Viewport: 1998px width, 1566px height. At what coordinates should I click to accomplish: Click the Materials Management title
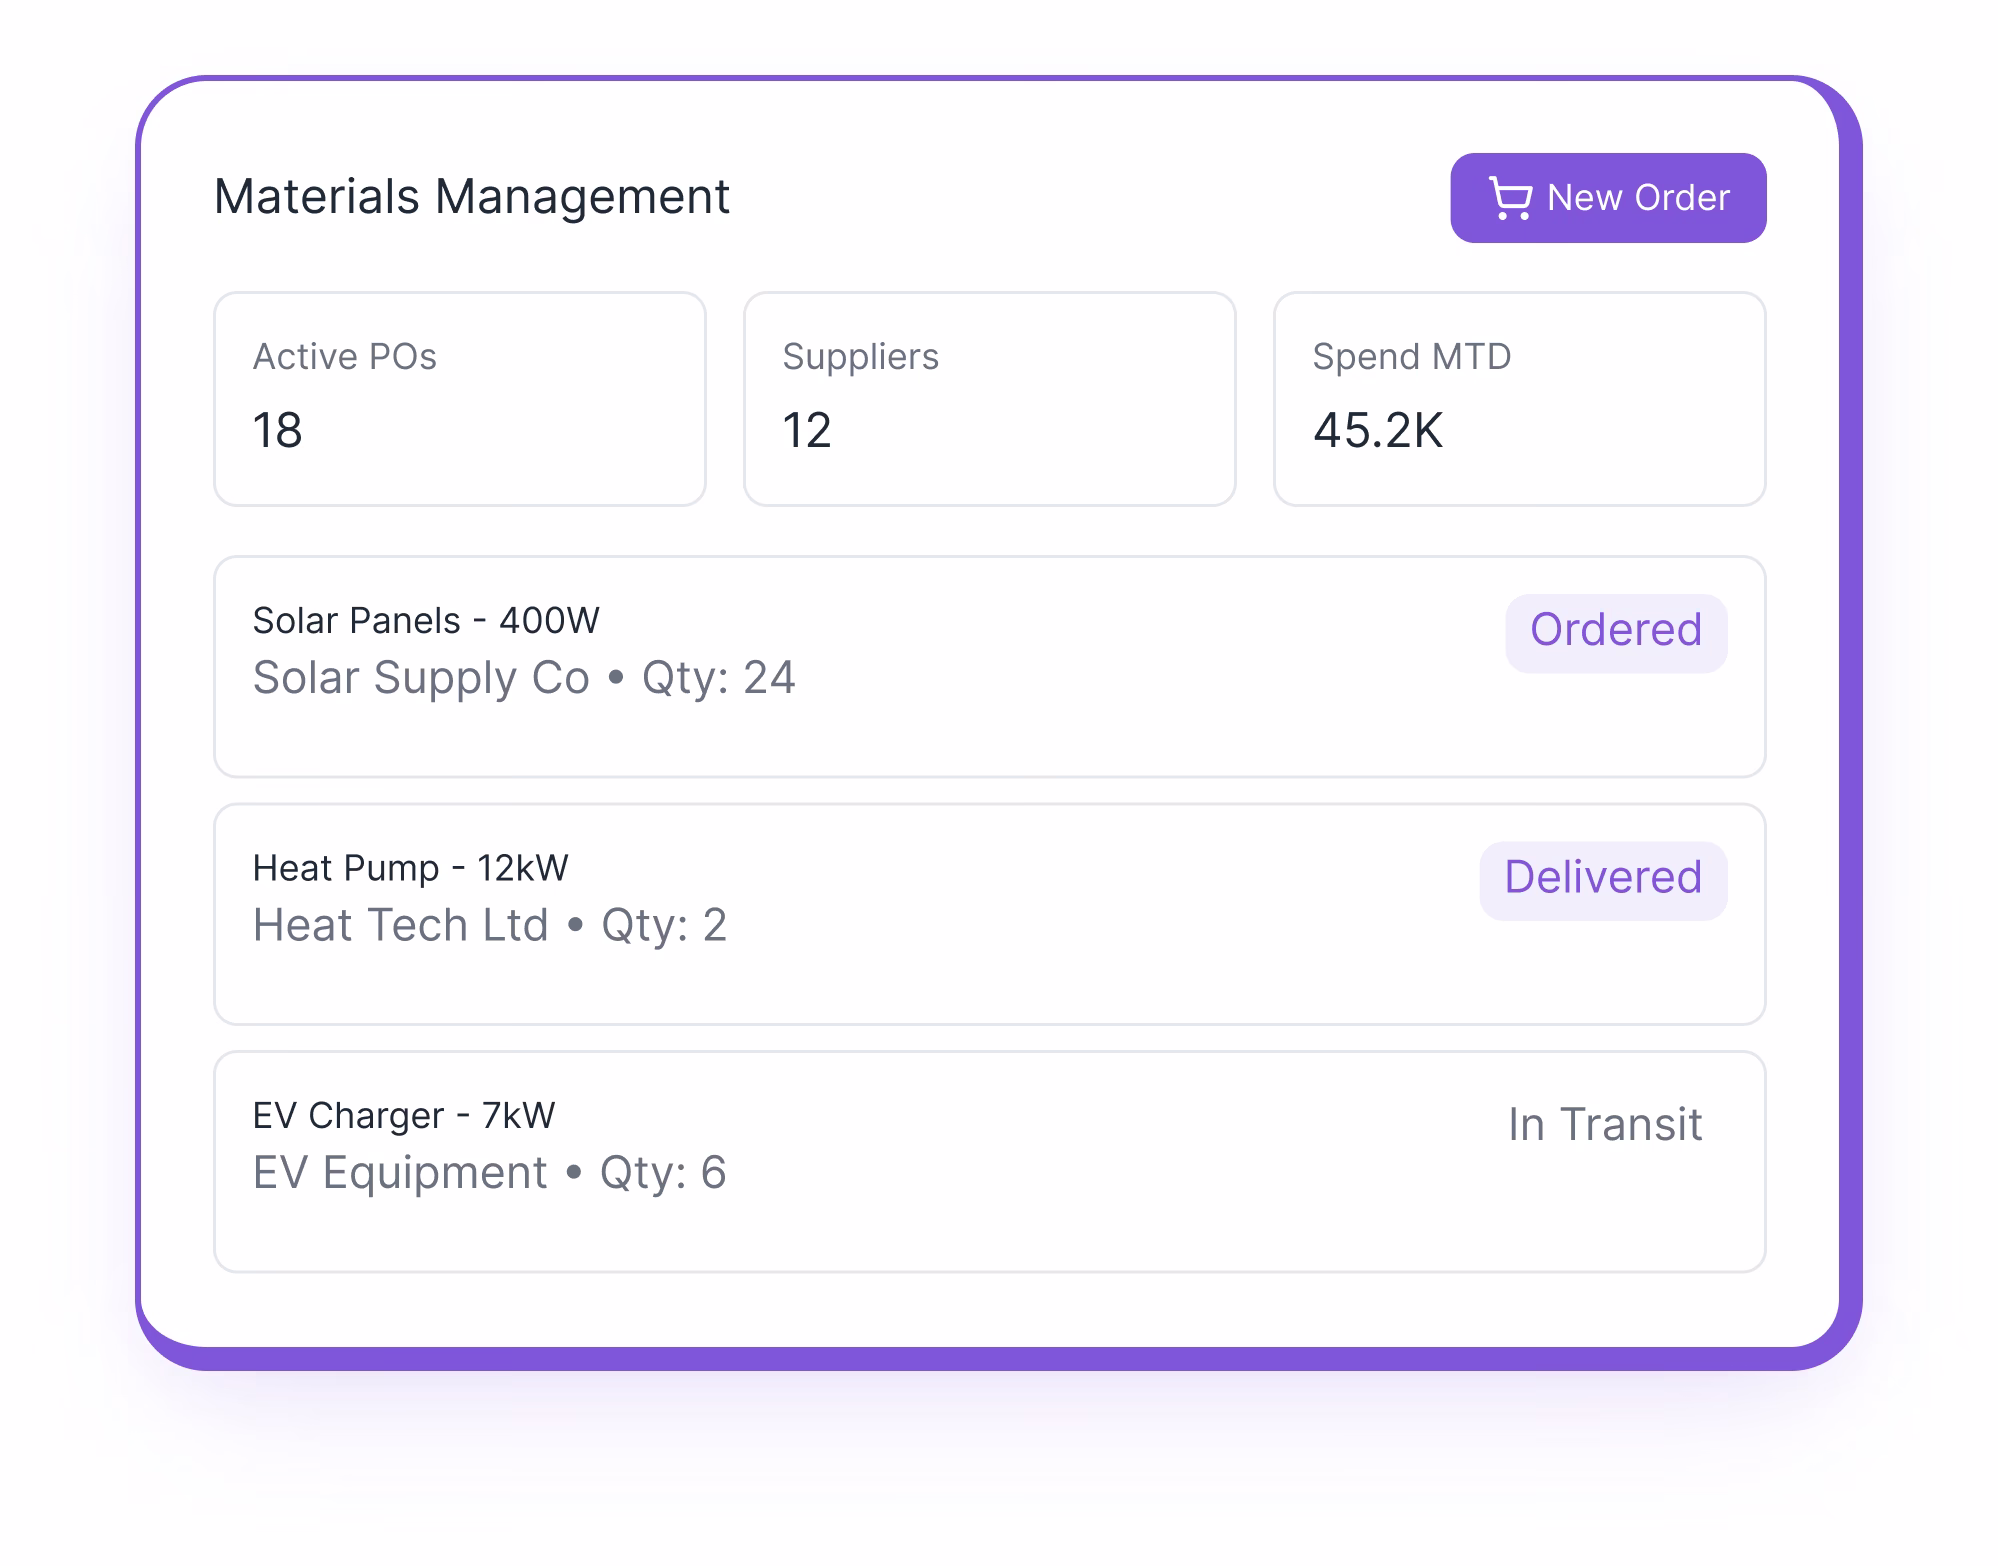472,196
